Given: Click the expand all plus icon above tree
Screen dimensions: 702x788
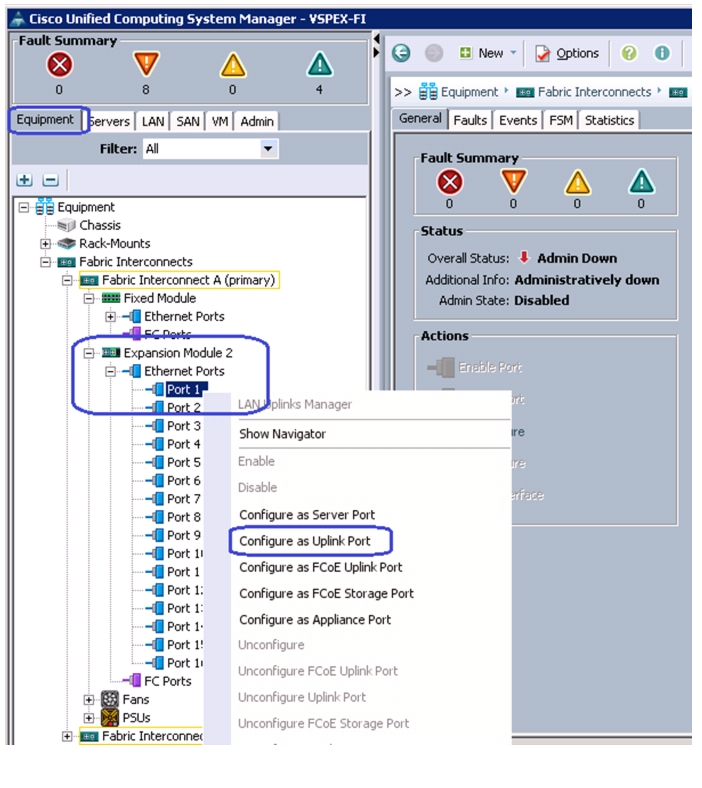Looking at the screenshot, I should pos(25,179).
